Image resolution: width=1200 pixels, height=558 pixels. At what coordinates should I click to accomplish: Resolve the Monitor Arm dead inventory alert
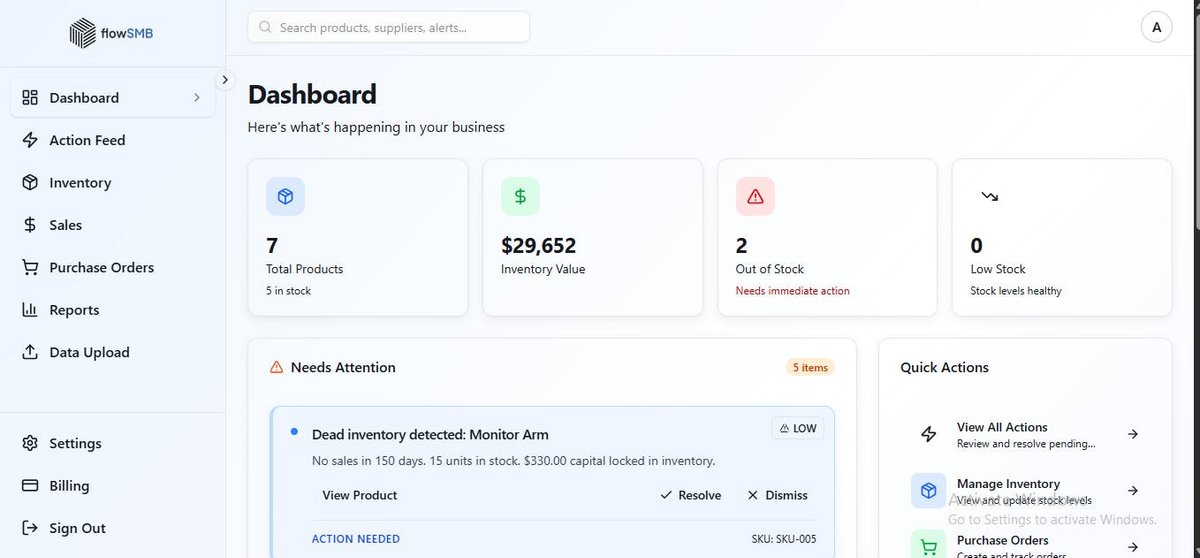click(x=691, y=495)
